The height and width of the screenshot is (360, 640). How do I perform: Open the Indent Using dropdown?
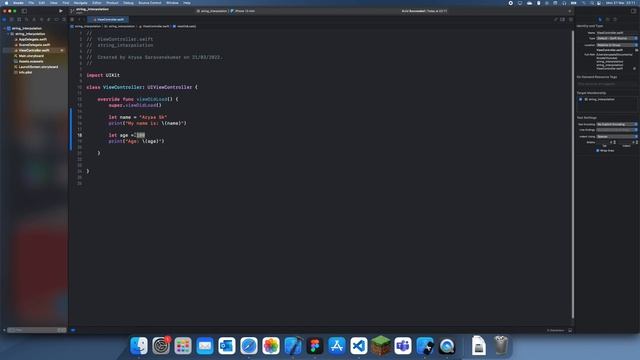pyautogui.click(x=617, y=136)
